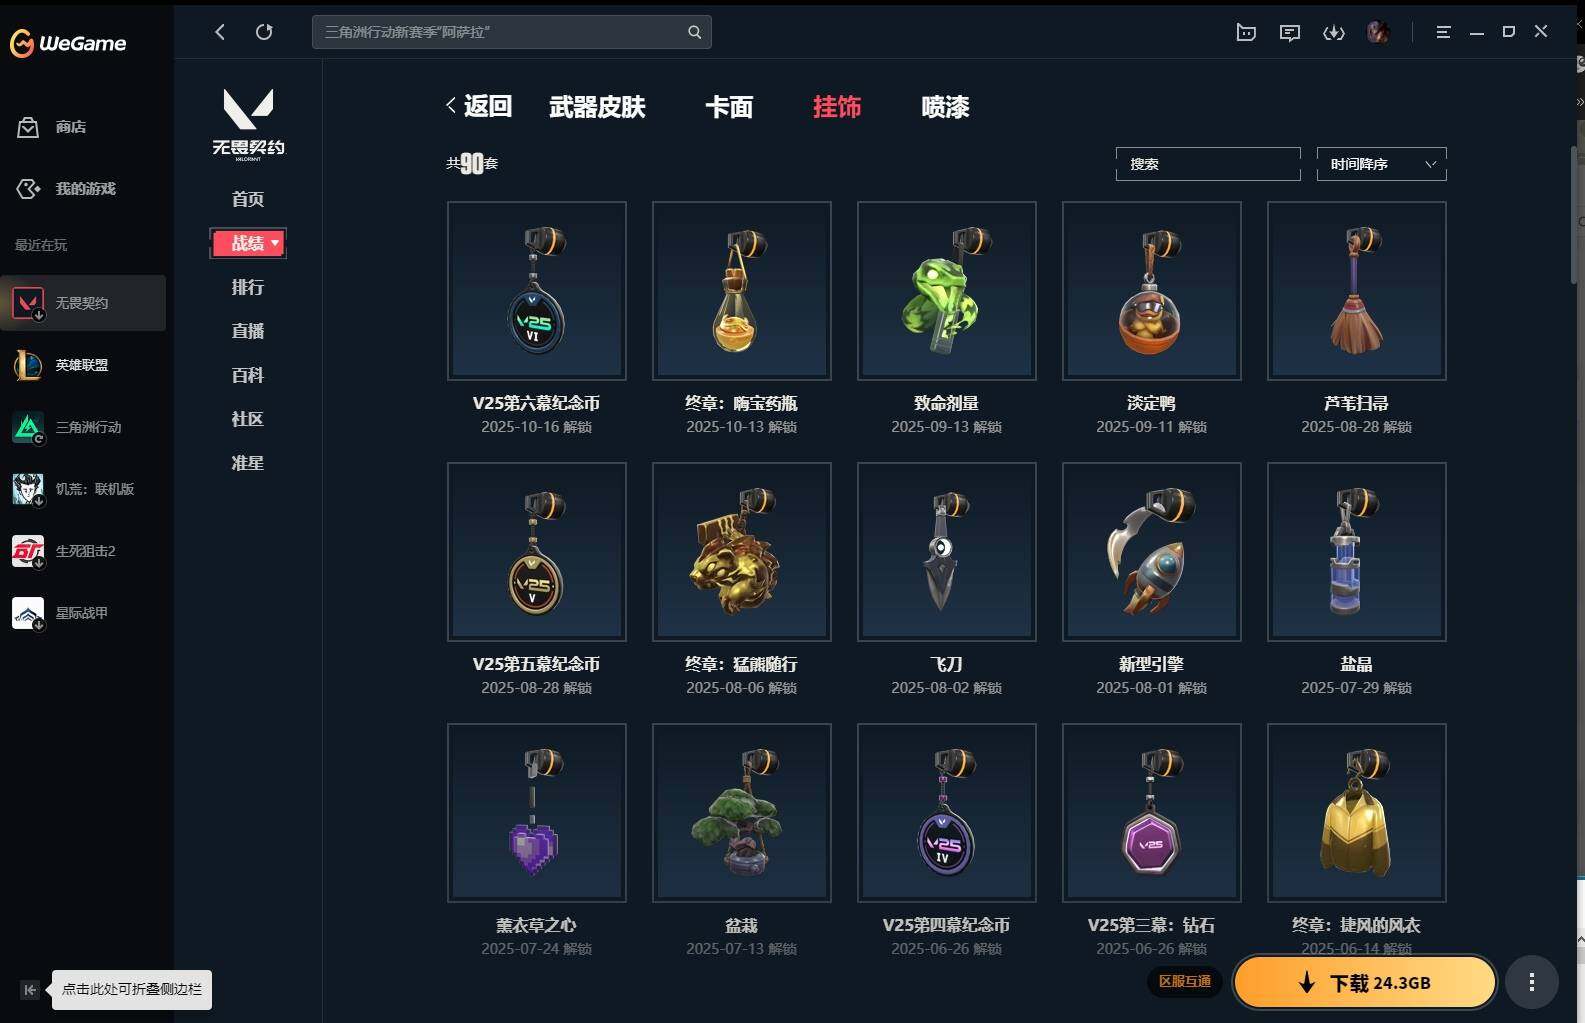Image resolution: width=1585 pixels, height=1023 pixels.
Task: Switch to the 武器皮肤 tab
Action: (x=597, y=107)
